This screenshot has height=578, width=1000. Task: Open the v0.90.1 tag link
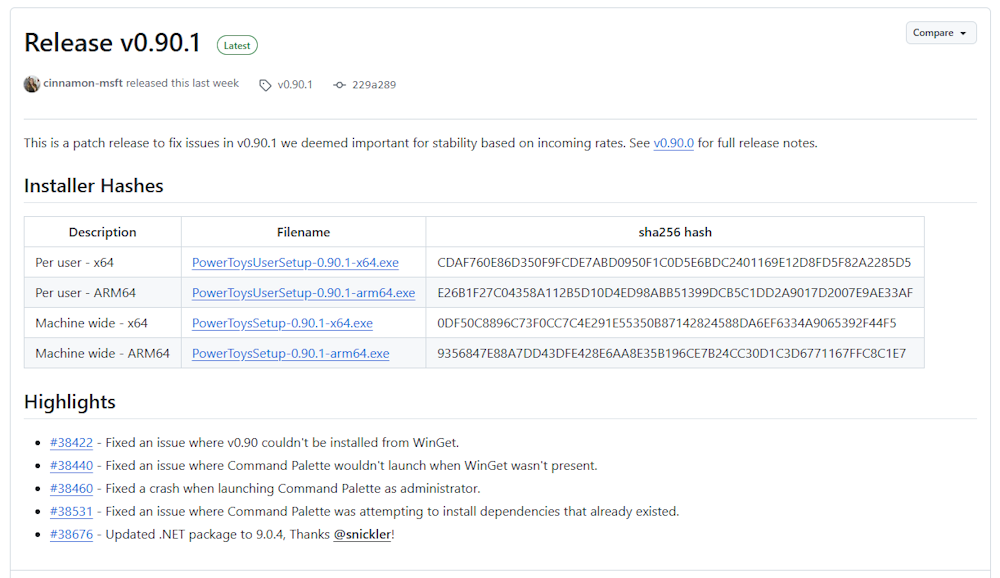[295, 84]
